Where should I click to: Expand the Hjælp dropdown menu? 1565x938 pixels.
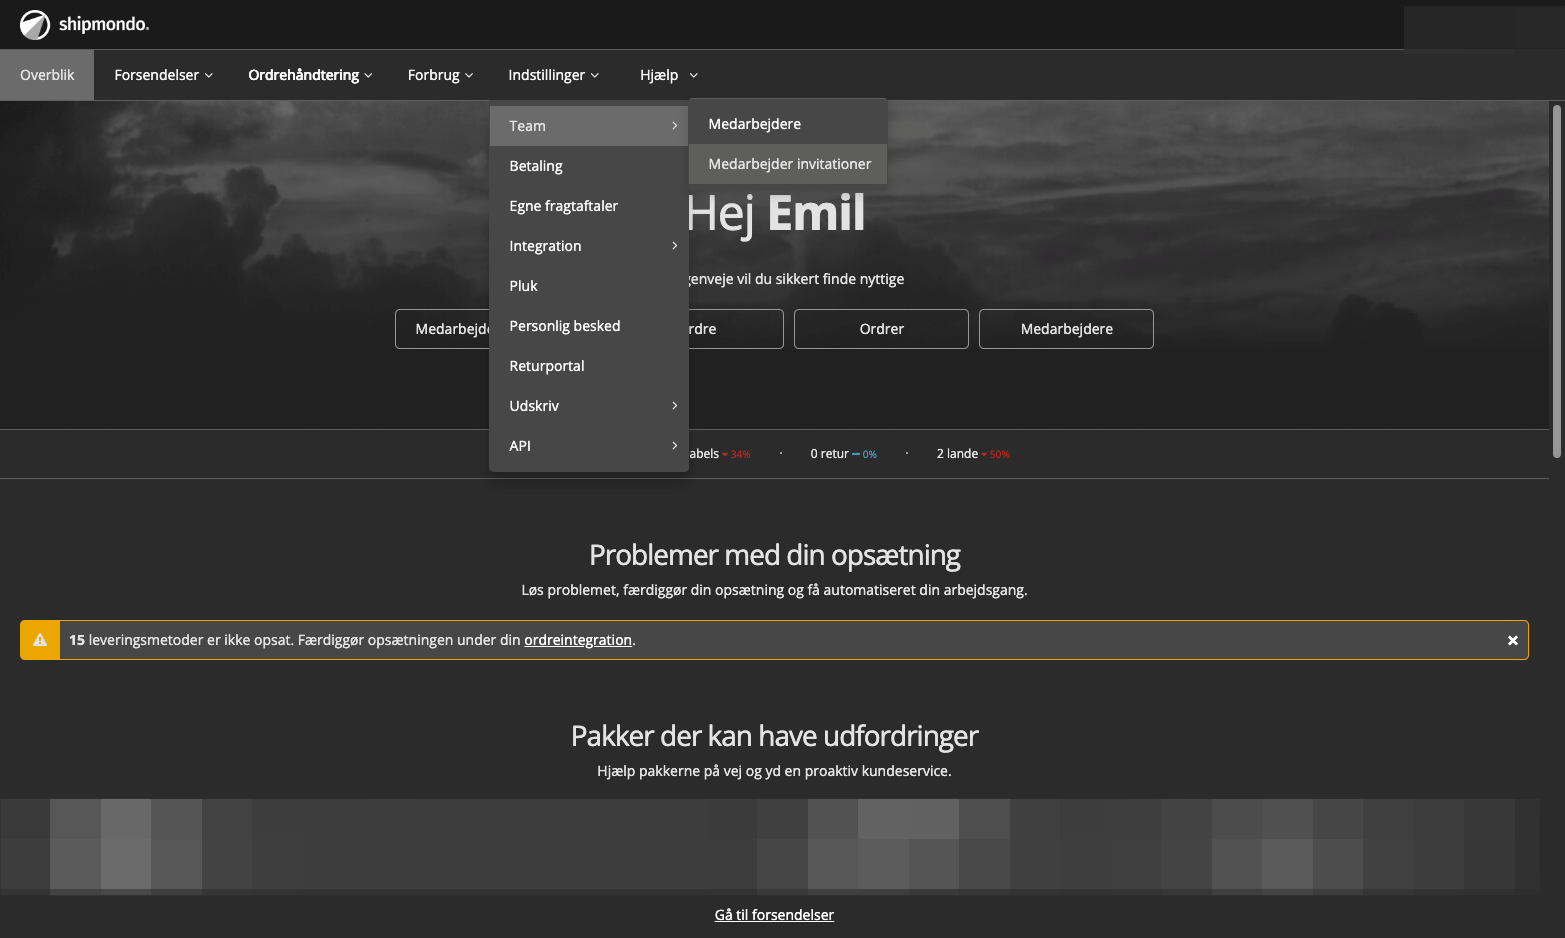click(668, 75)
